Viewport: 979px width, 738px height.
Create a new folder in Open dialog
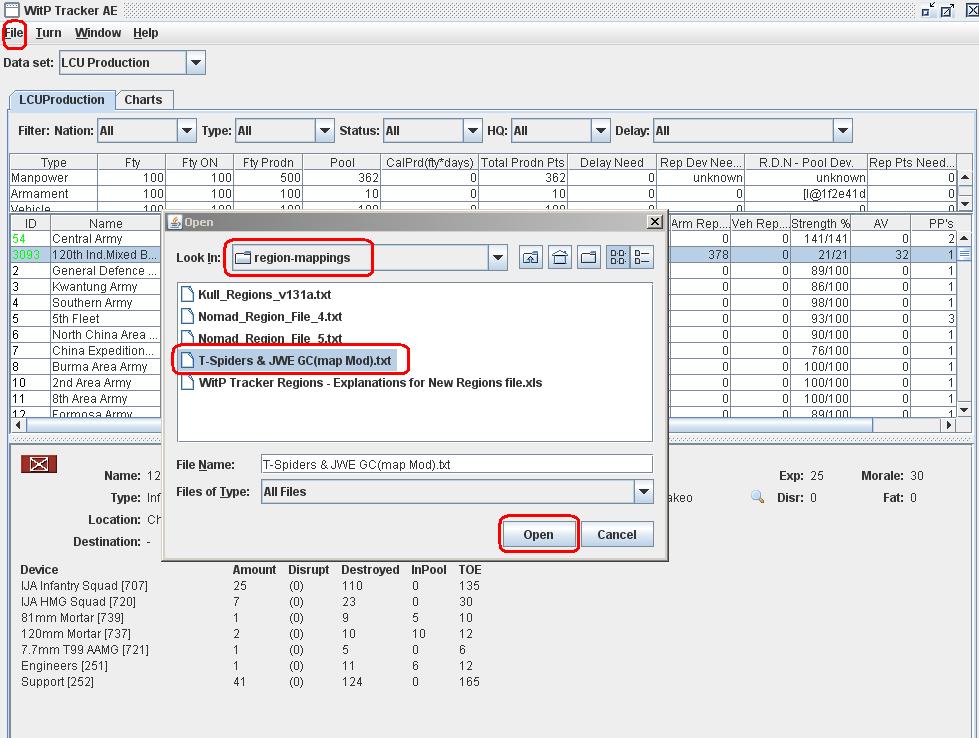[x=589, y=257]
